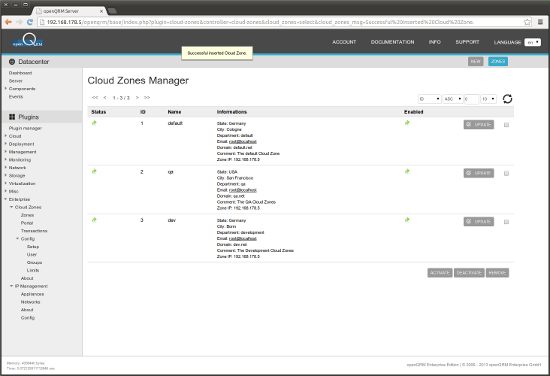The width and height of the screenshot is (550, 376).
Task: Reload the page with browser reload icon
Action: (x=30, y=22)
